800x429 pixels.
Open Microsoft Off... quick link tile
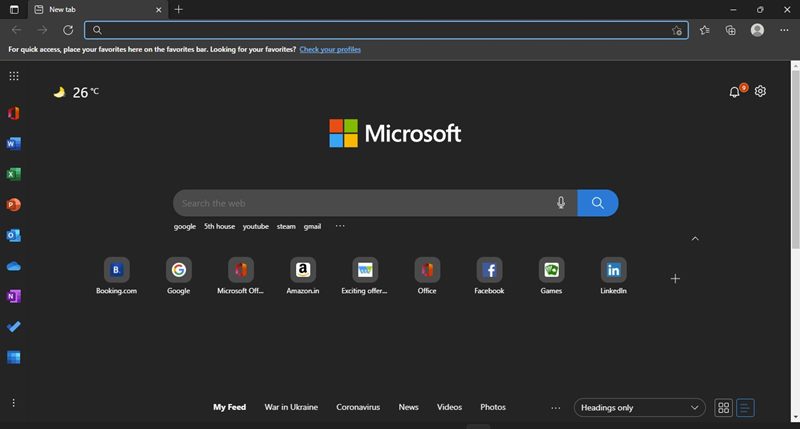click(x=240, y=276)
